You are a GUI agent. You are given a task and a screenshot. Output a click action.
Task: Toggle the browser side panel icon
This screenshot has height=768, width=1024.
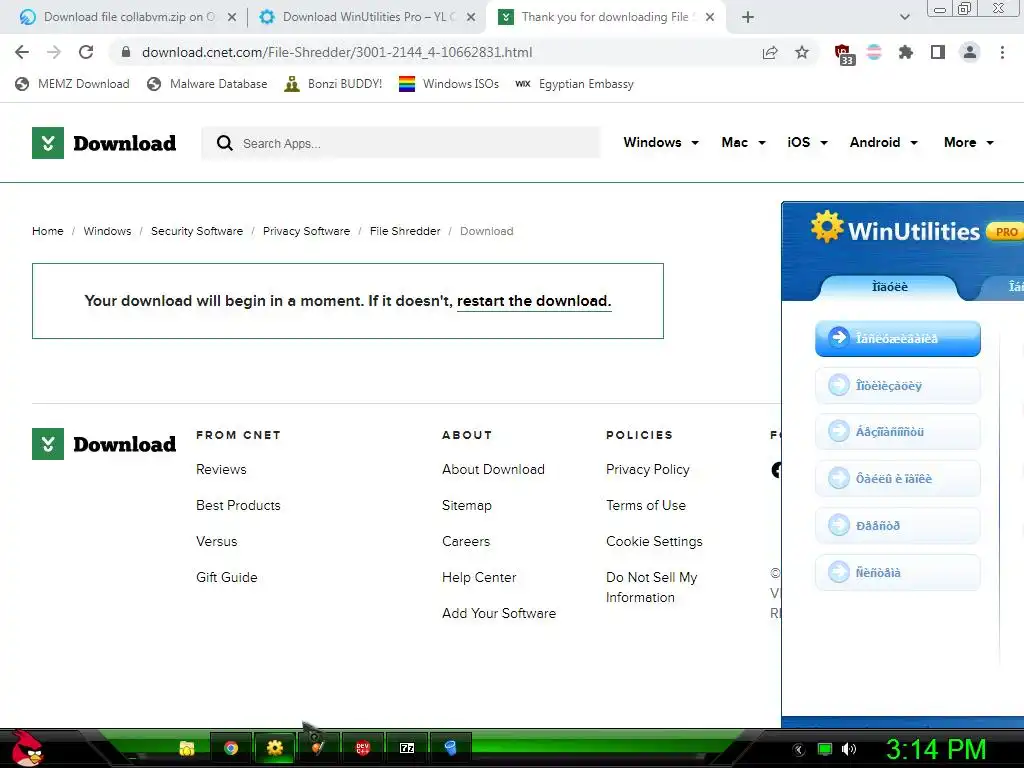[x=938, y=52]
